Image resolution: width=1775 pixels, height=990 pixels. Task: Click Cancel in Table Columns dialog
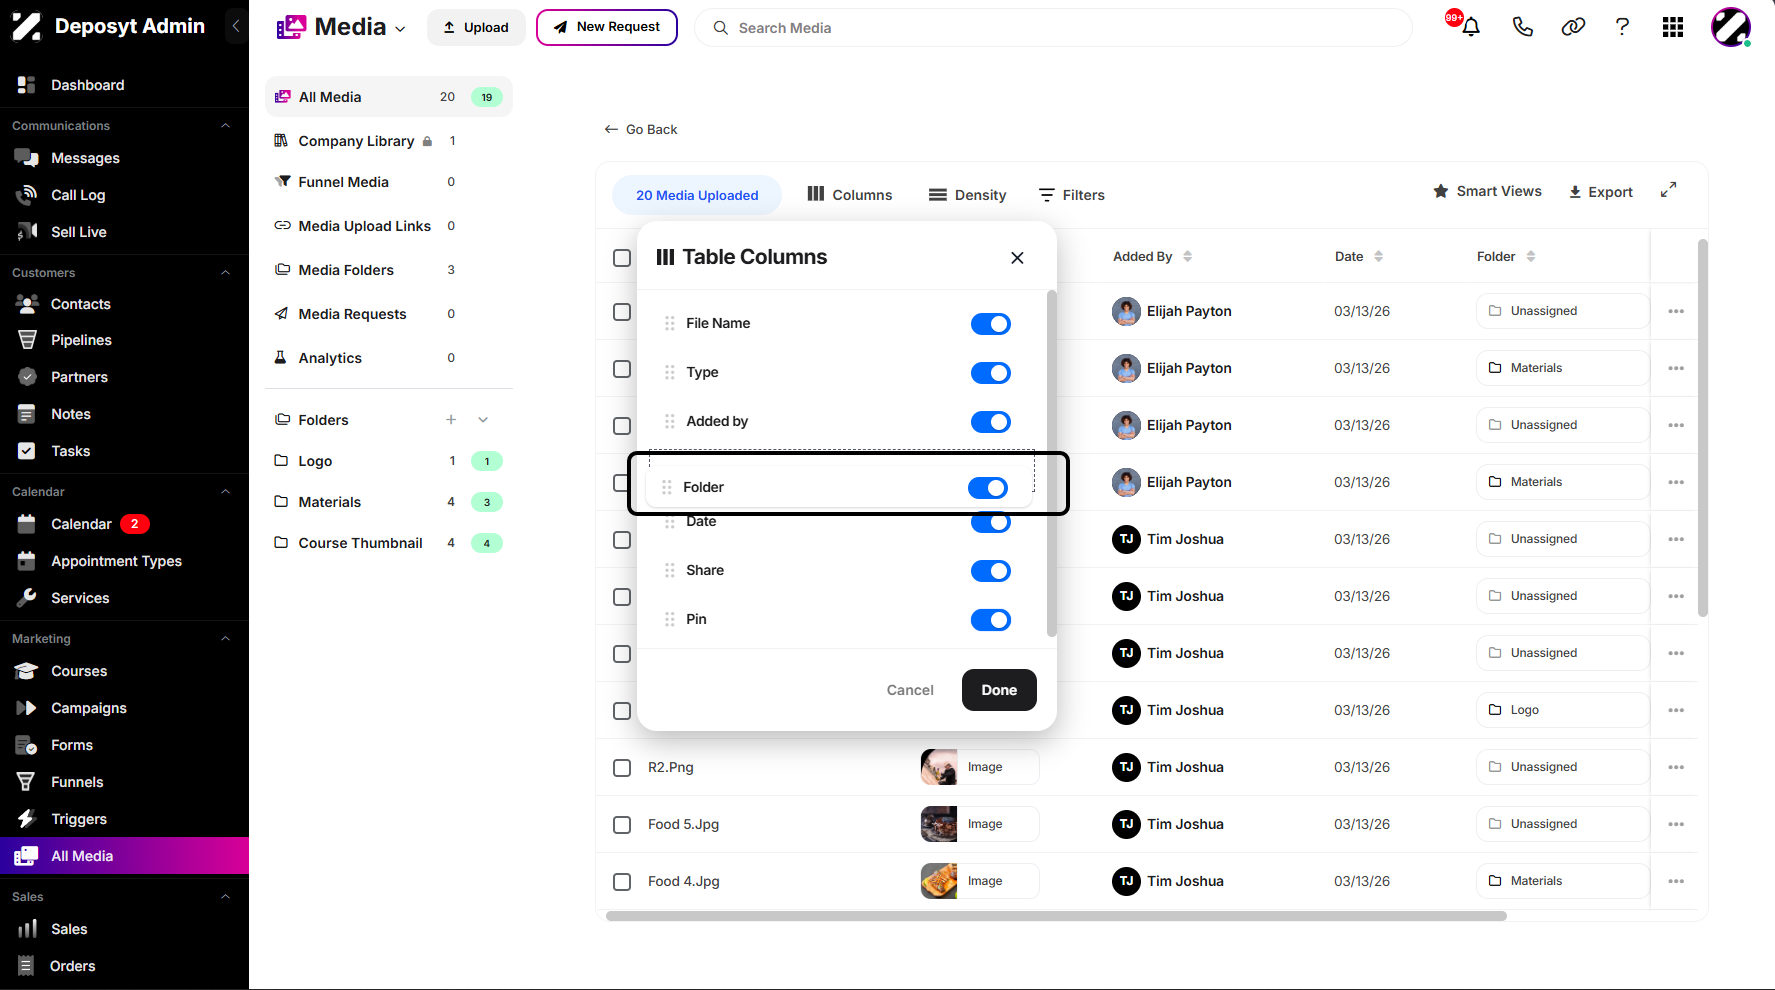click(x=910, y=690)
